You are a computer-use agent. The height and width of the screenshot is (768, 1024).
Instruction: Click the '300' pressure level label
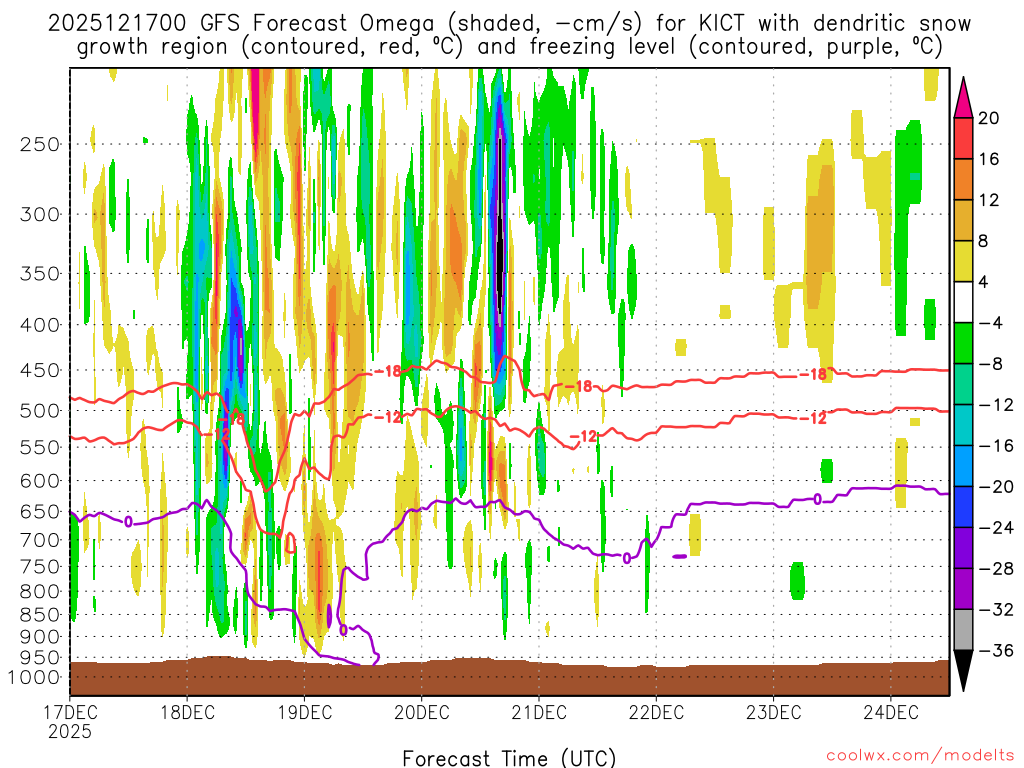(39, 214)
